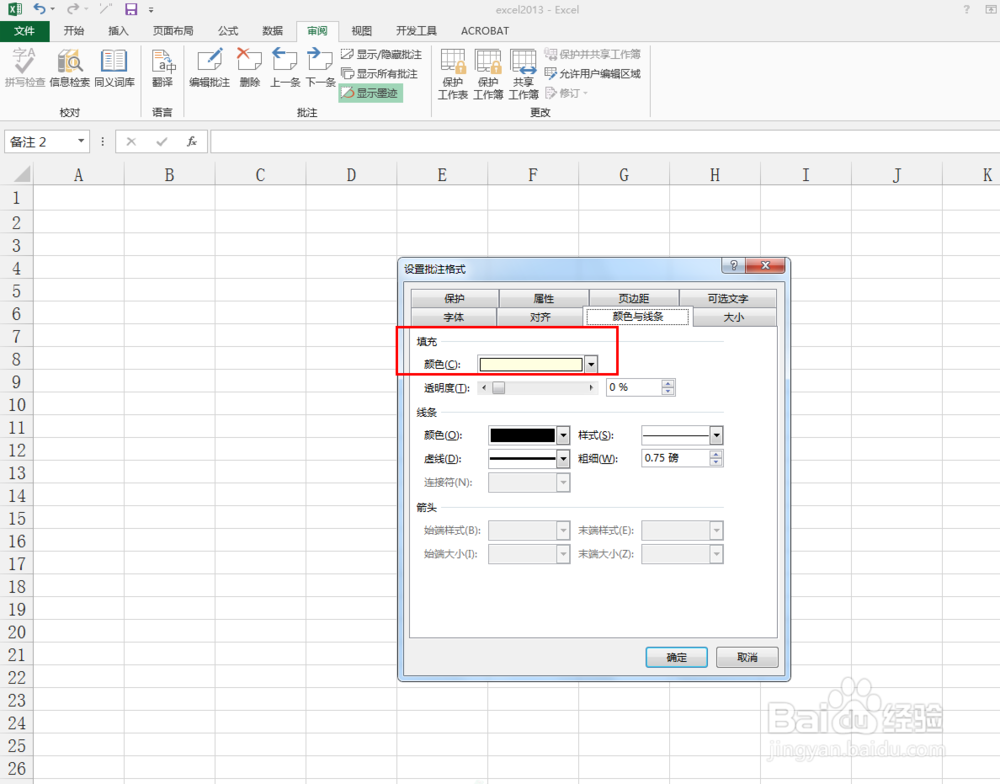Viewport: 1000px width, 784px height.
Task: Switch to the 页面布局 ribbon tab
Action: [173, 31]
